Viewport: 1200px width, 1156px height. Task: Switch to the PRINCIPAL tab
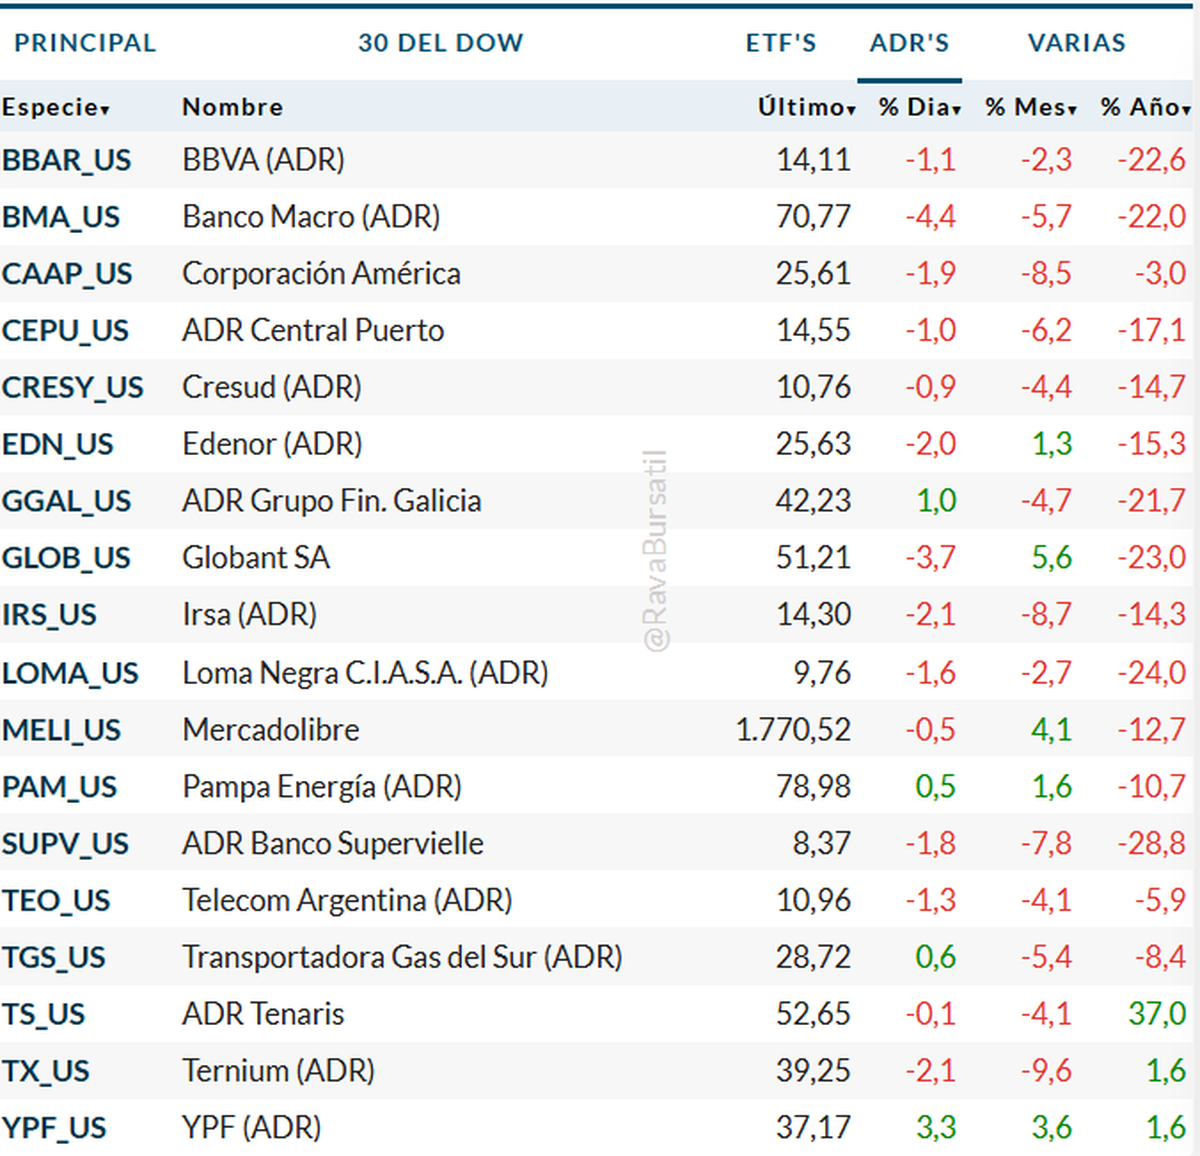pos(85,43)
